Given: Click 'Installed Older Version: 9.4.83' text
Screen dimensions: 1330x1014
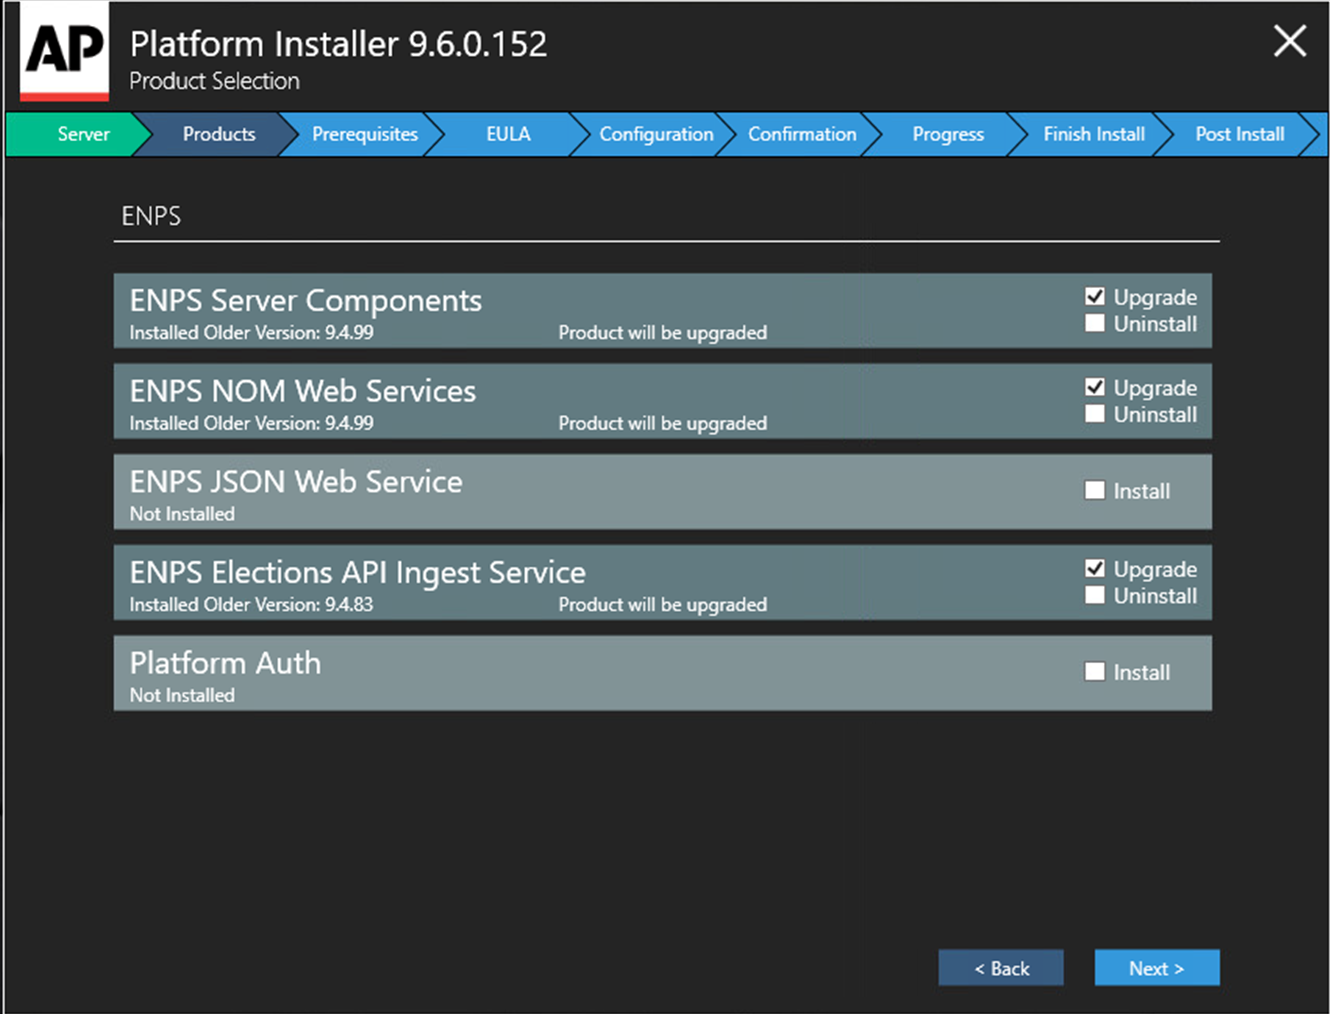Looking at the screenshot, I should (x=251, y=604).
